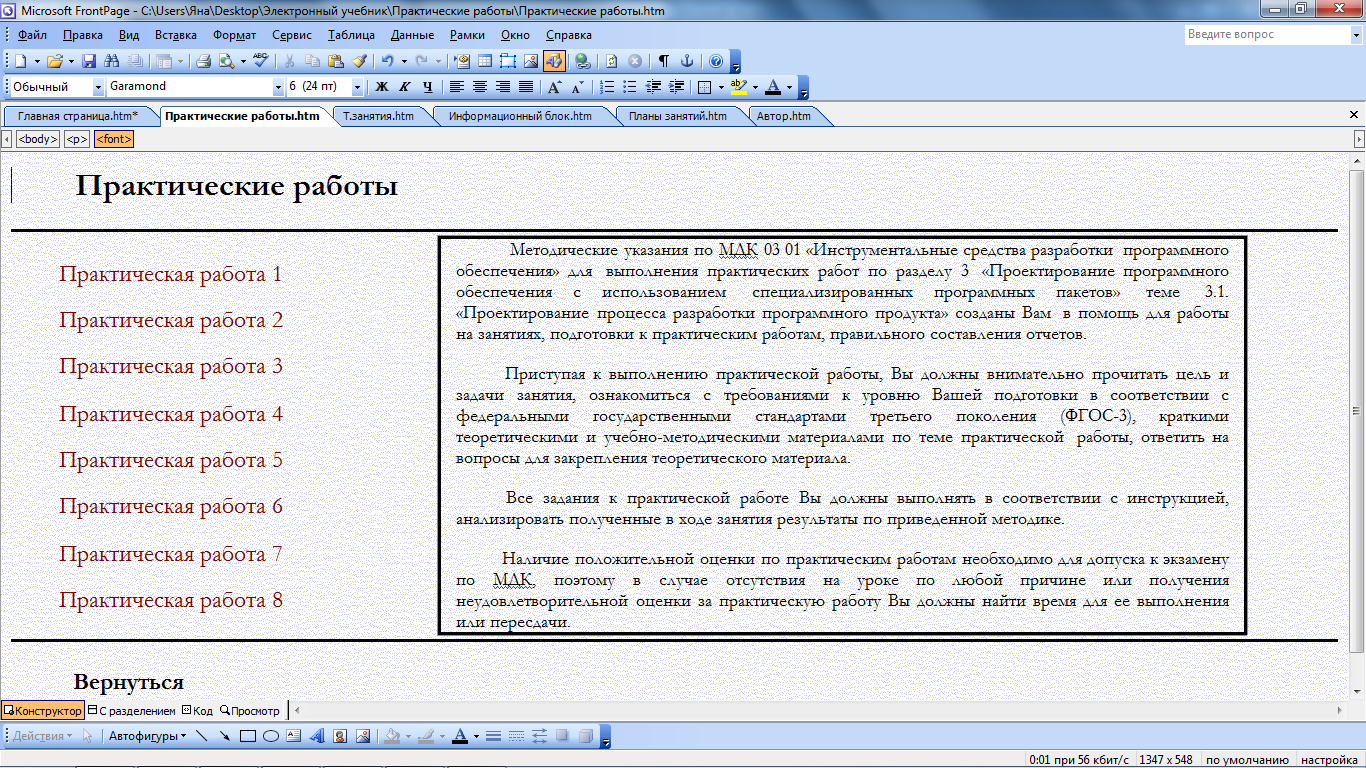Toggle the layer anchors icon
This screenshot has height=768, width=1366.
[687, 61]
